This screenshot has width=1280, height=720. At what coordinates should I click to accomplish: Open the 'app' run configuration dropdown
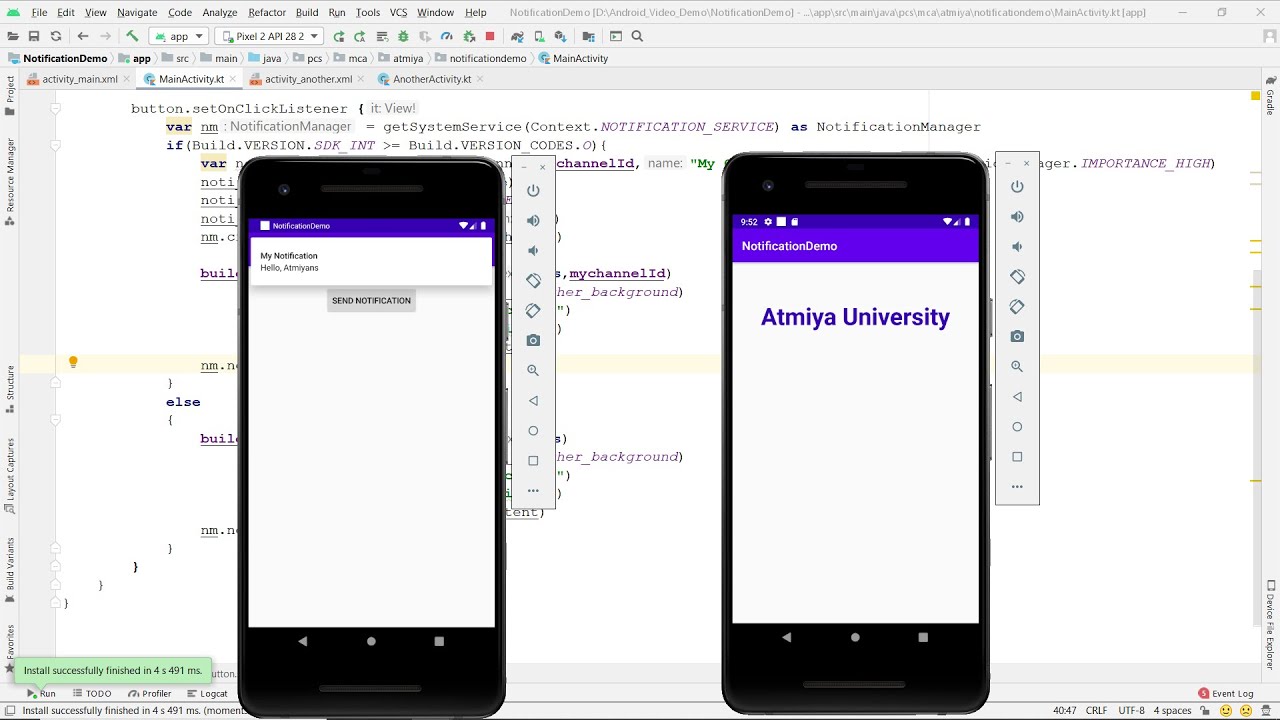pos(179,36)
